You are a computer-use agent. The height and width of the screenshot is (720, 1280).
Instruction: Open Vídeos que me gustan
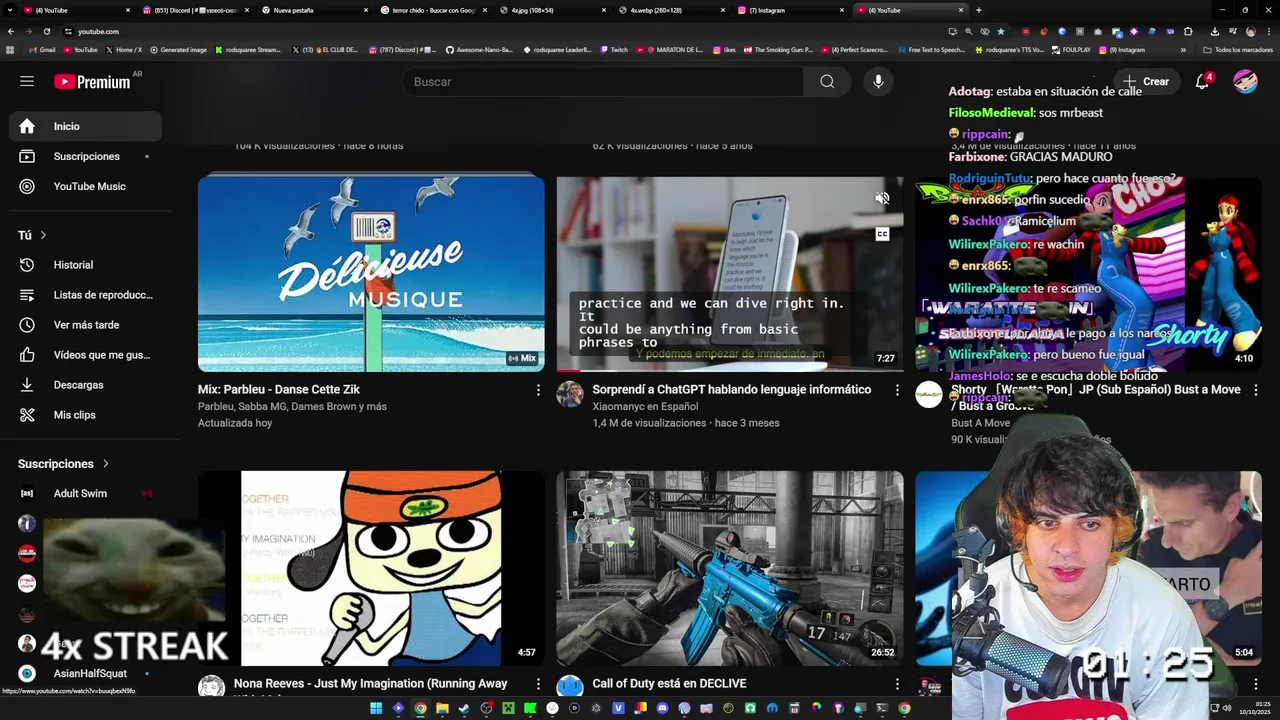(x=86, y=355)
